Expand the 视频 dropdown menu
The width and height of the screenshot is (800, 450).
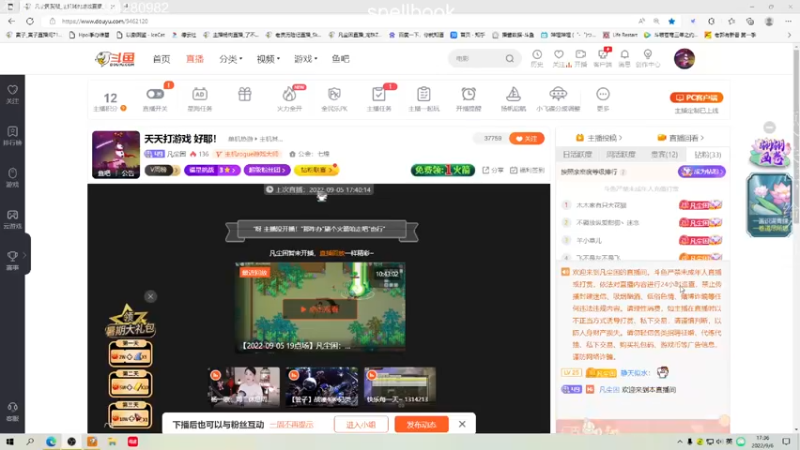[x=268, y=59]
